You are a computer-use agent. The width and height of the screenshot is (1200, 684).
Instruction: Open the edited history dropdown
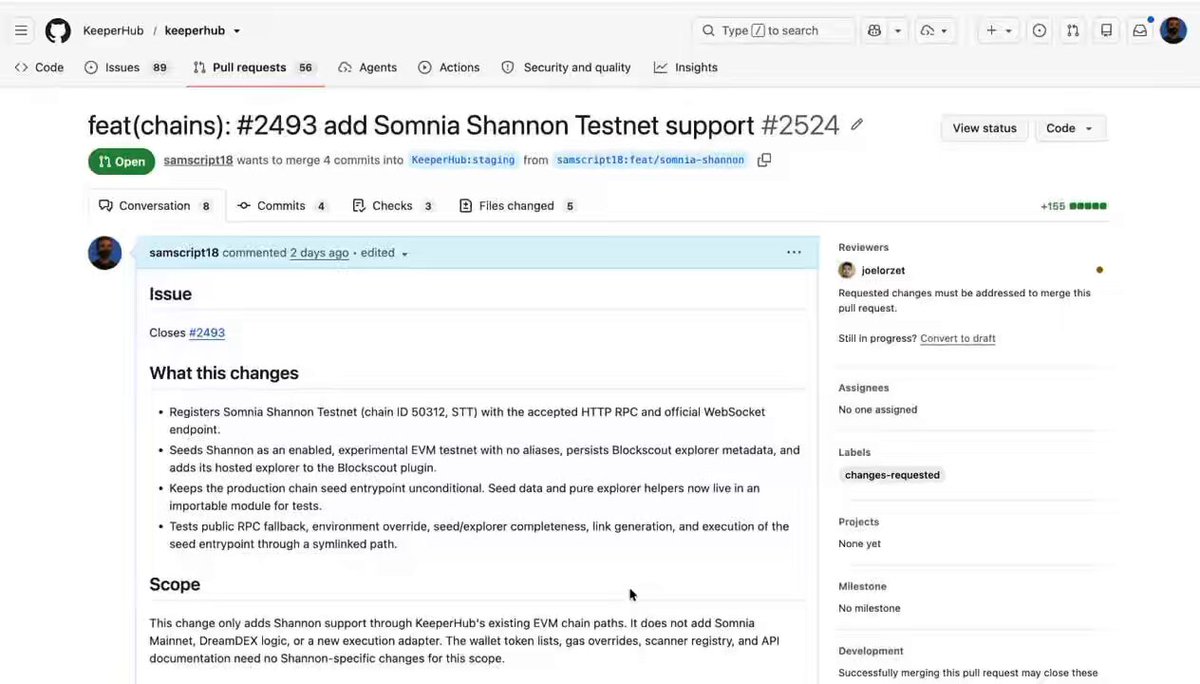(x=385, y=253)
